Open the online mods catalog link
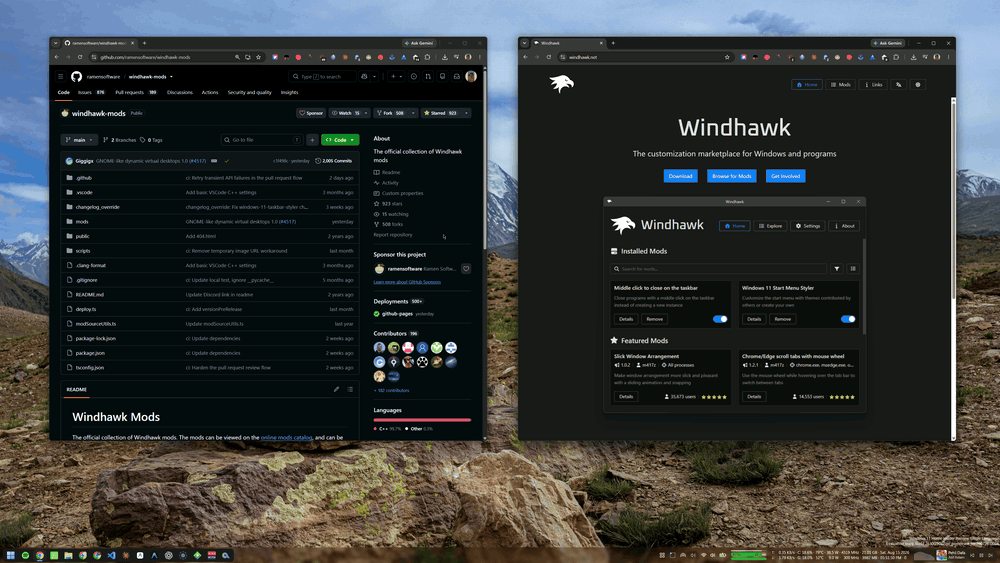 286,437
